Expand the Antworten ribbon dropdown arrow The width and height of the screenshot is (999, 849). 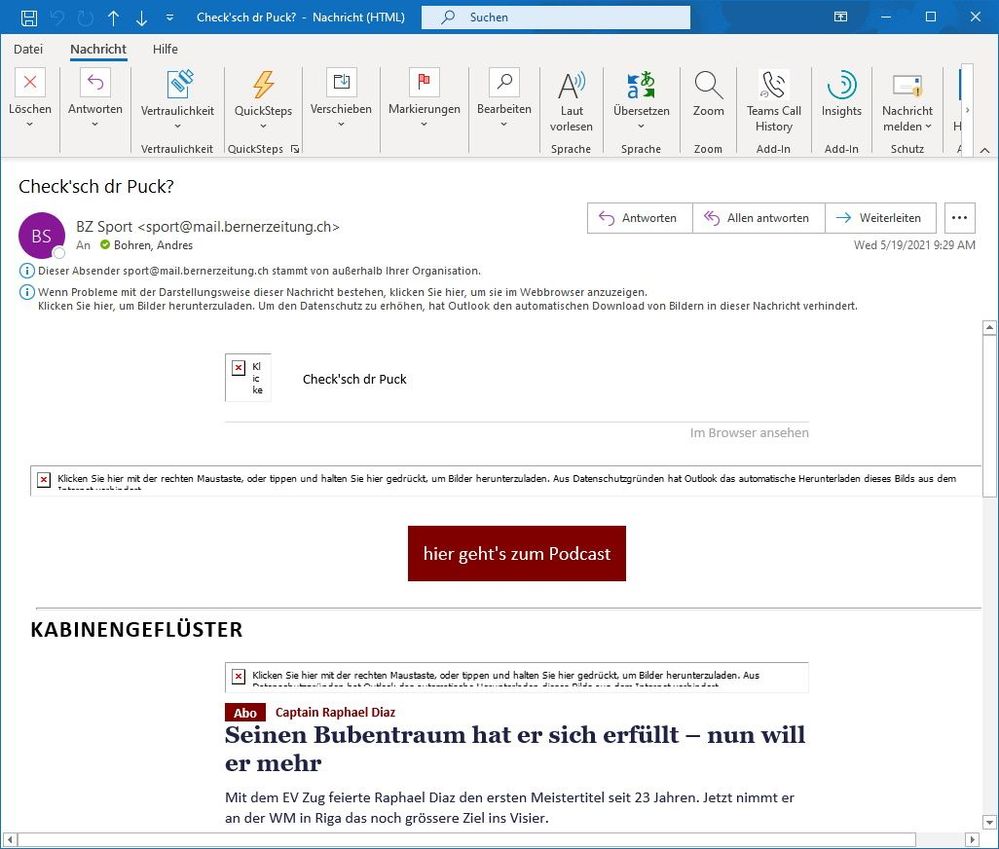95,124
